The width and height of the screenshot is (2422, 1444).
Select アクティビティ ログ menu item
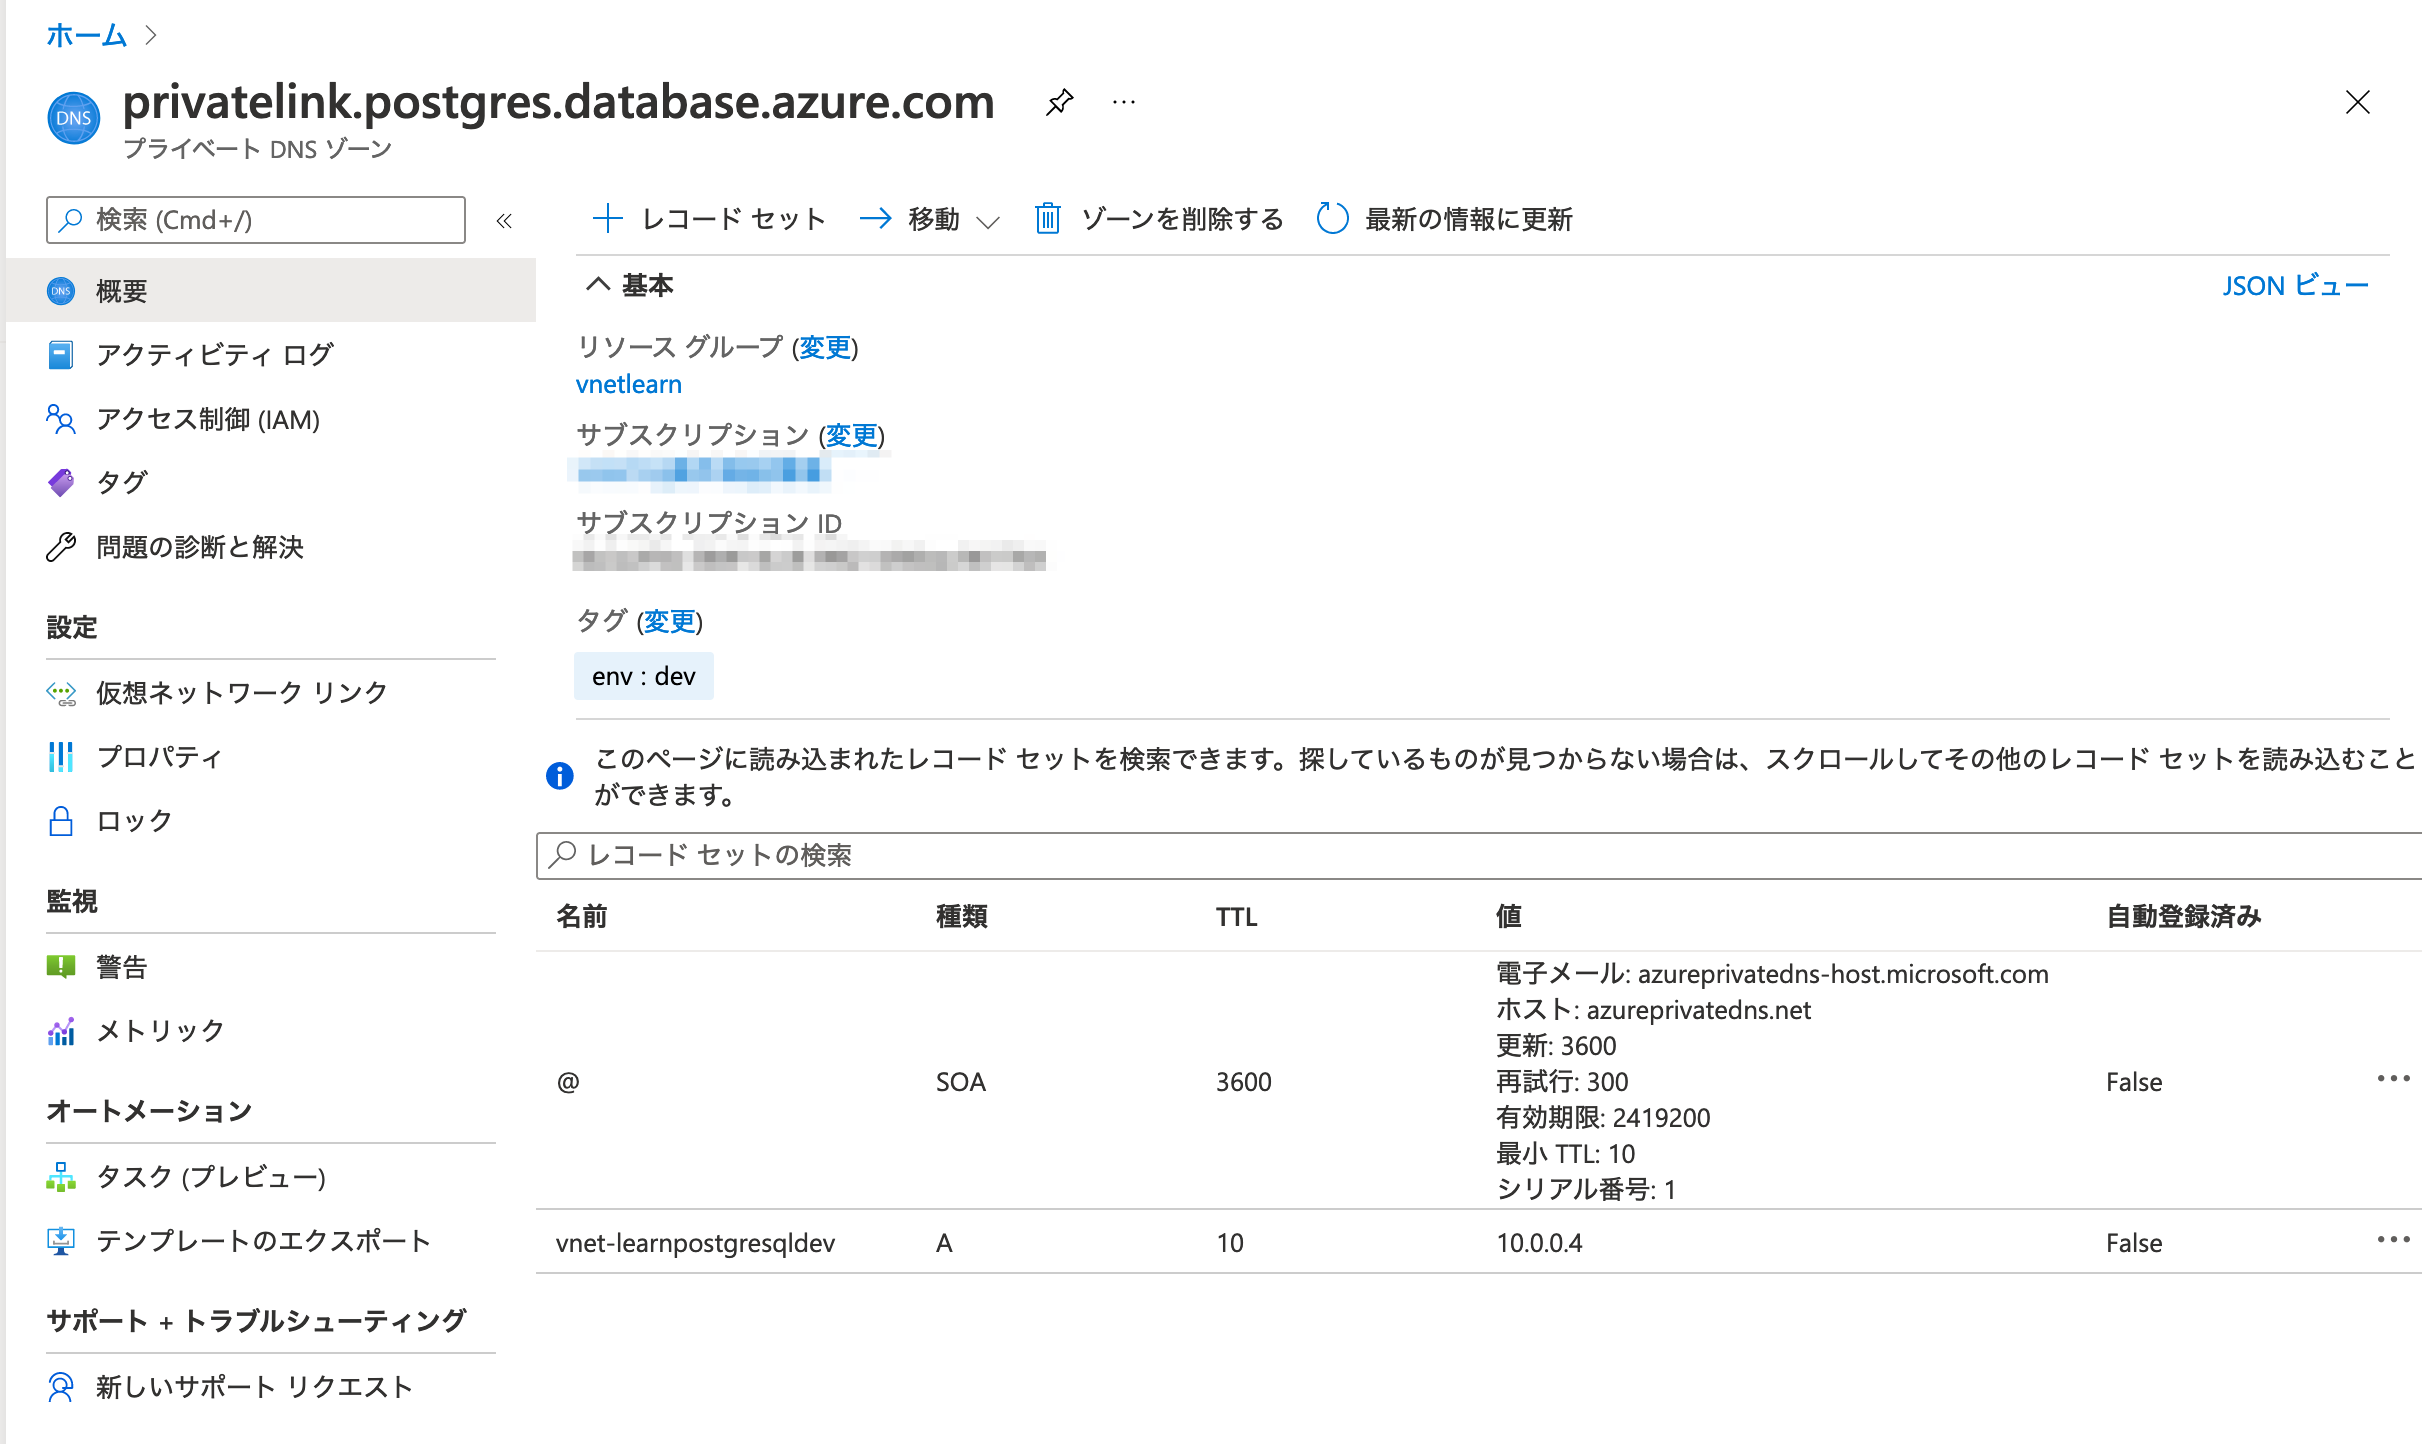[214, 355]
